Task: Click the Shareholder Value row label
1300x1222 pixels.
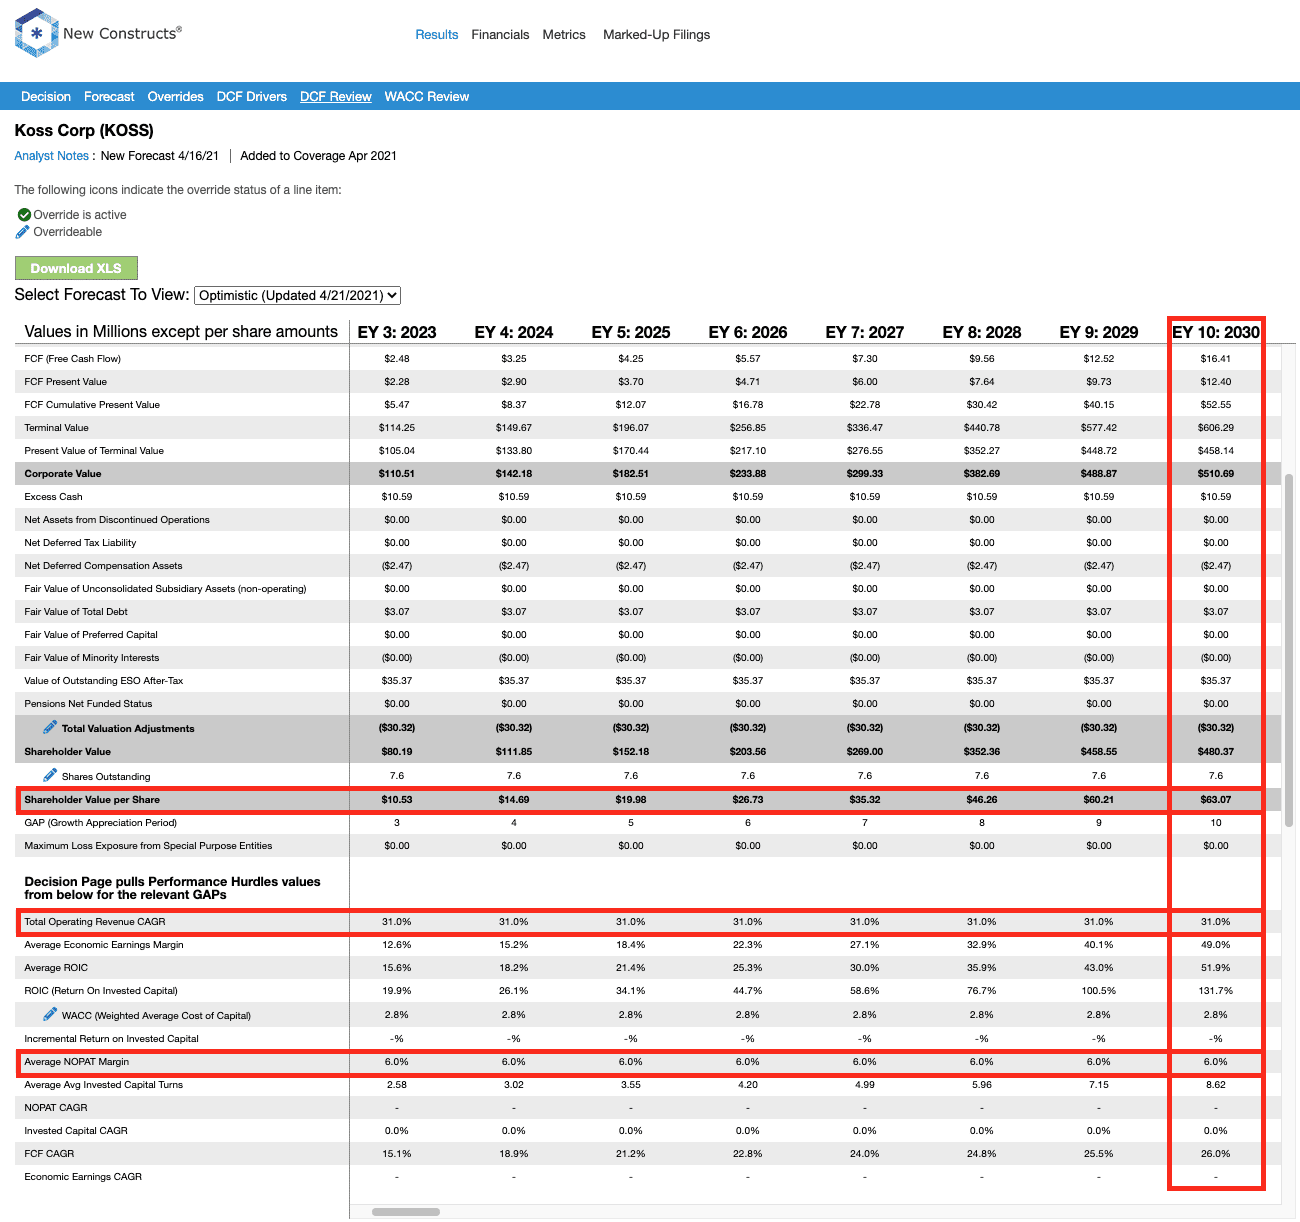Action: (x=68, y=752)
